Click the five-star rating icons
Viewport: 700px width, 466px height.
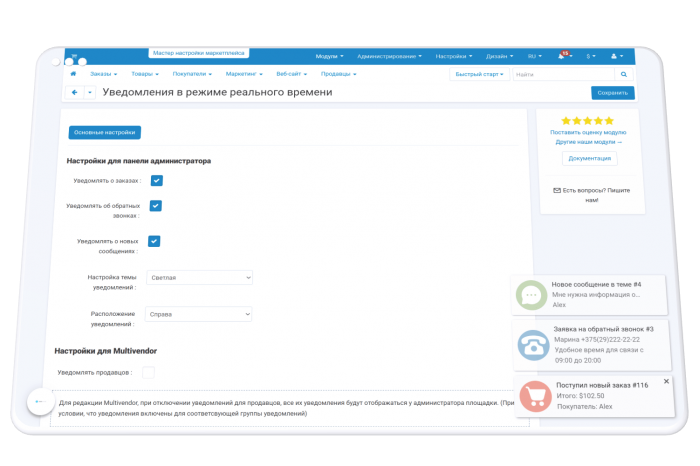[588, 121]
